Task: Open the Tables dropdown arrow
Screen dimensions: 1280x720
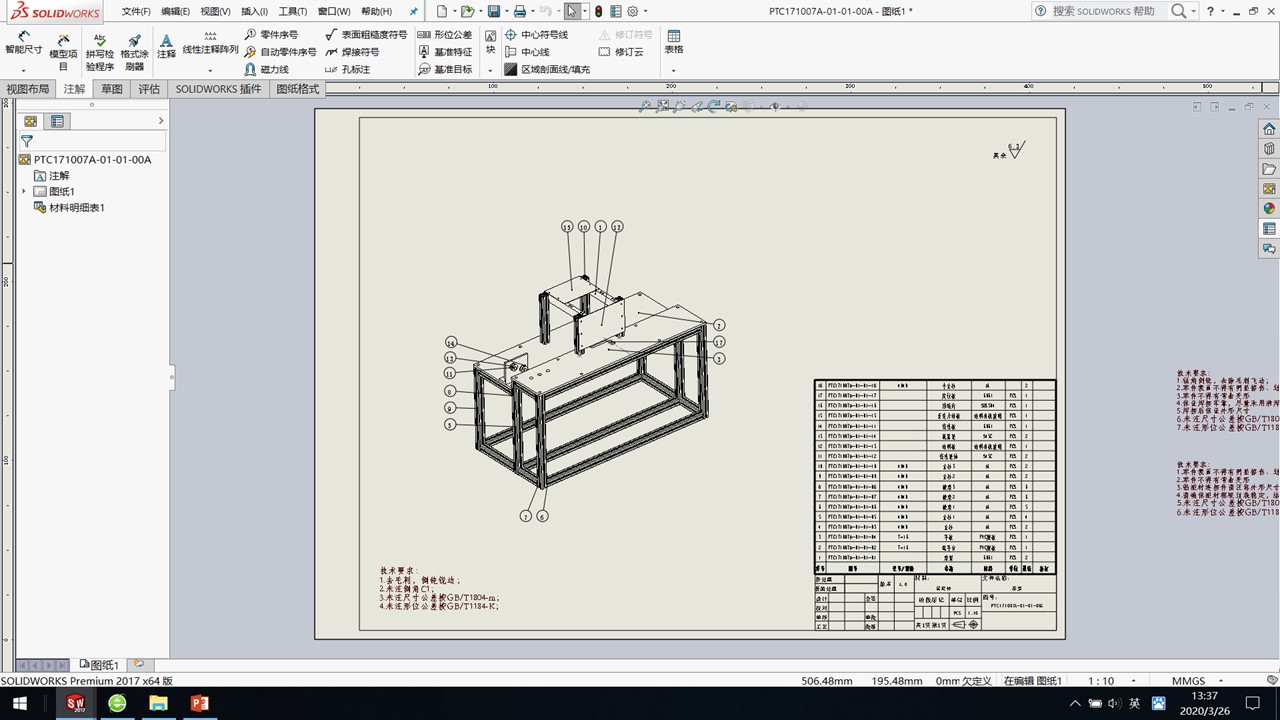Action: tap(674, 71)
